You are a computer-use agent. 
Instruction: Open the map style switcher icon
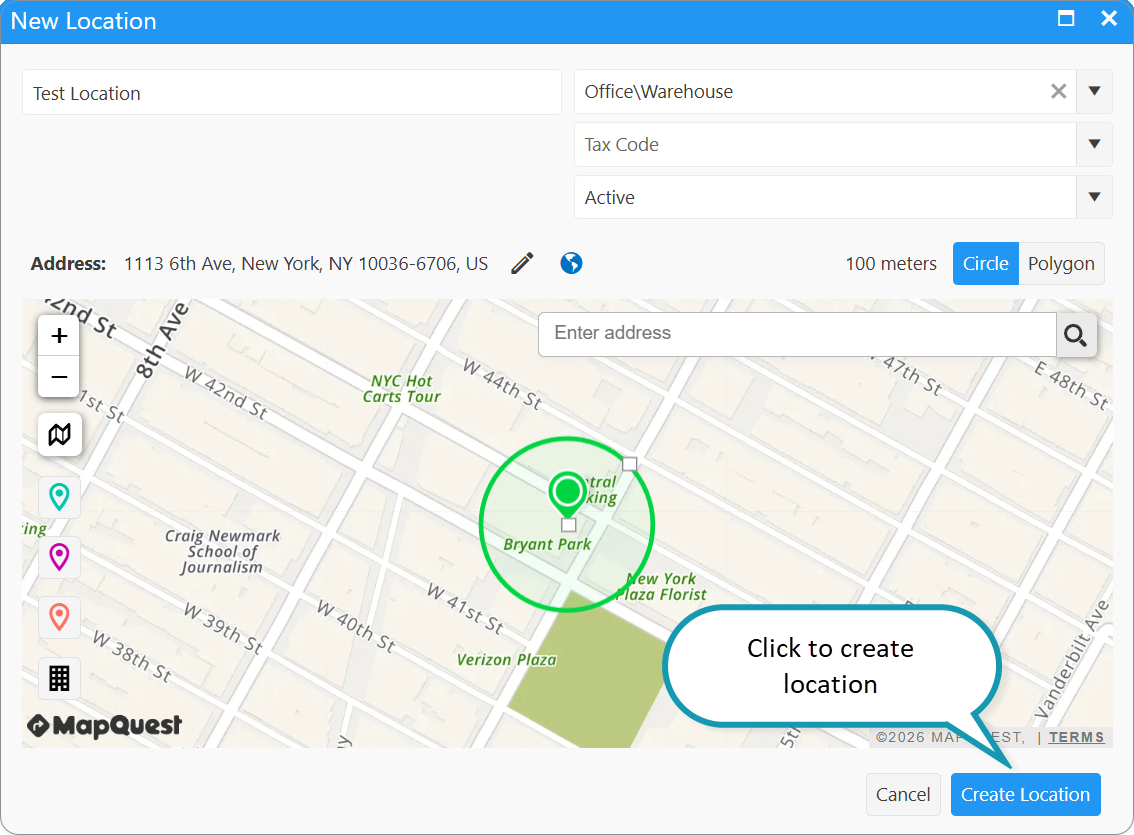click(x=59, y=434)
